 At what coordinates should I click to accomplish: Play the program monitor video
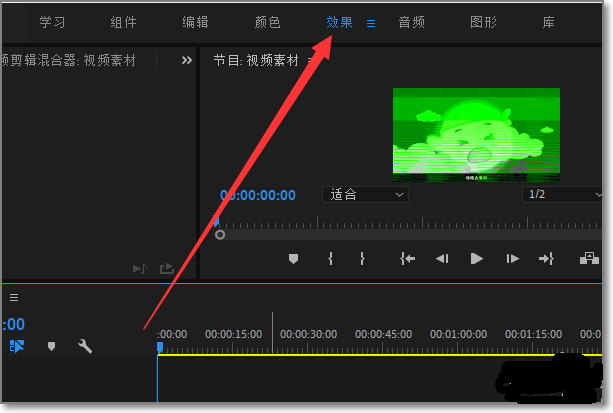[x=477, y=259]
